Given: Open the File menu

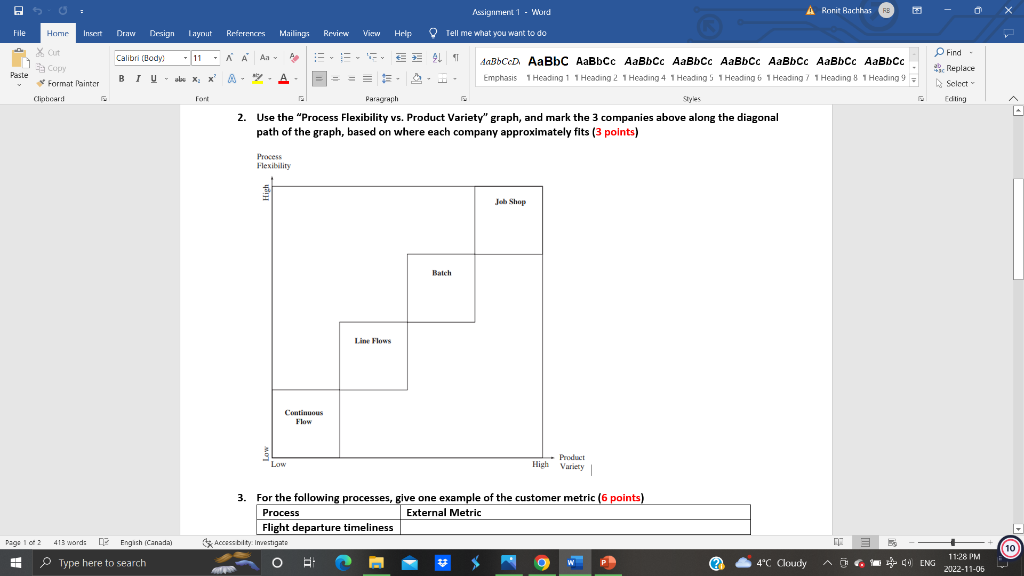Looking at the screenshot, I should tap(20, 33).
